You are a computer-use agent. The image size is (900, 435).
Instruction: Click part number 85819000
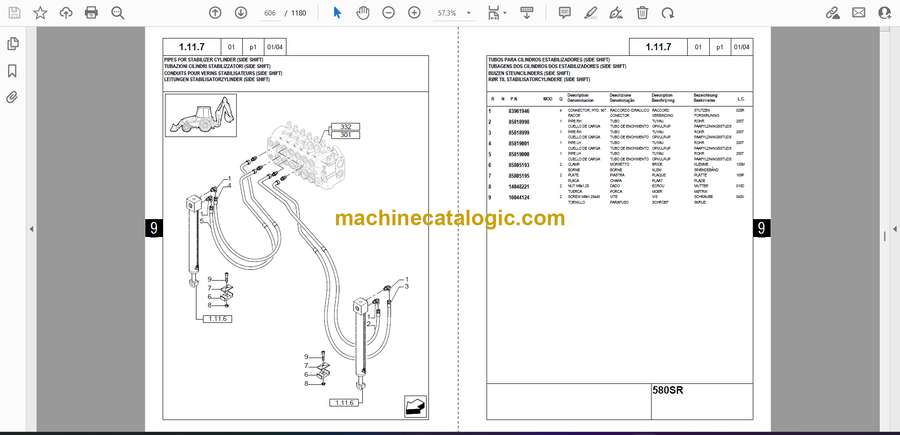point(519,154)
